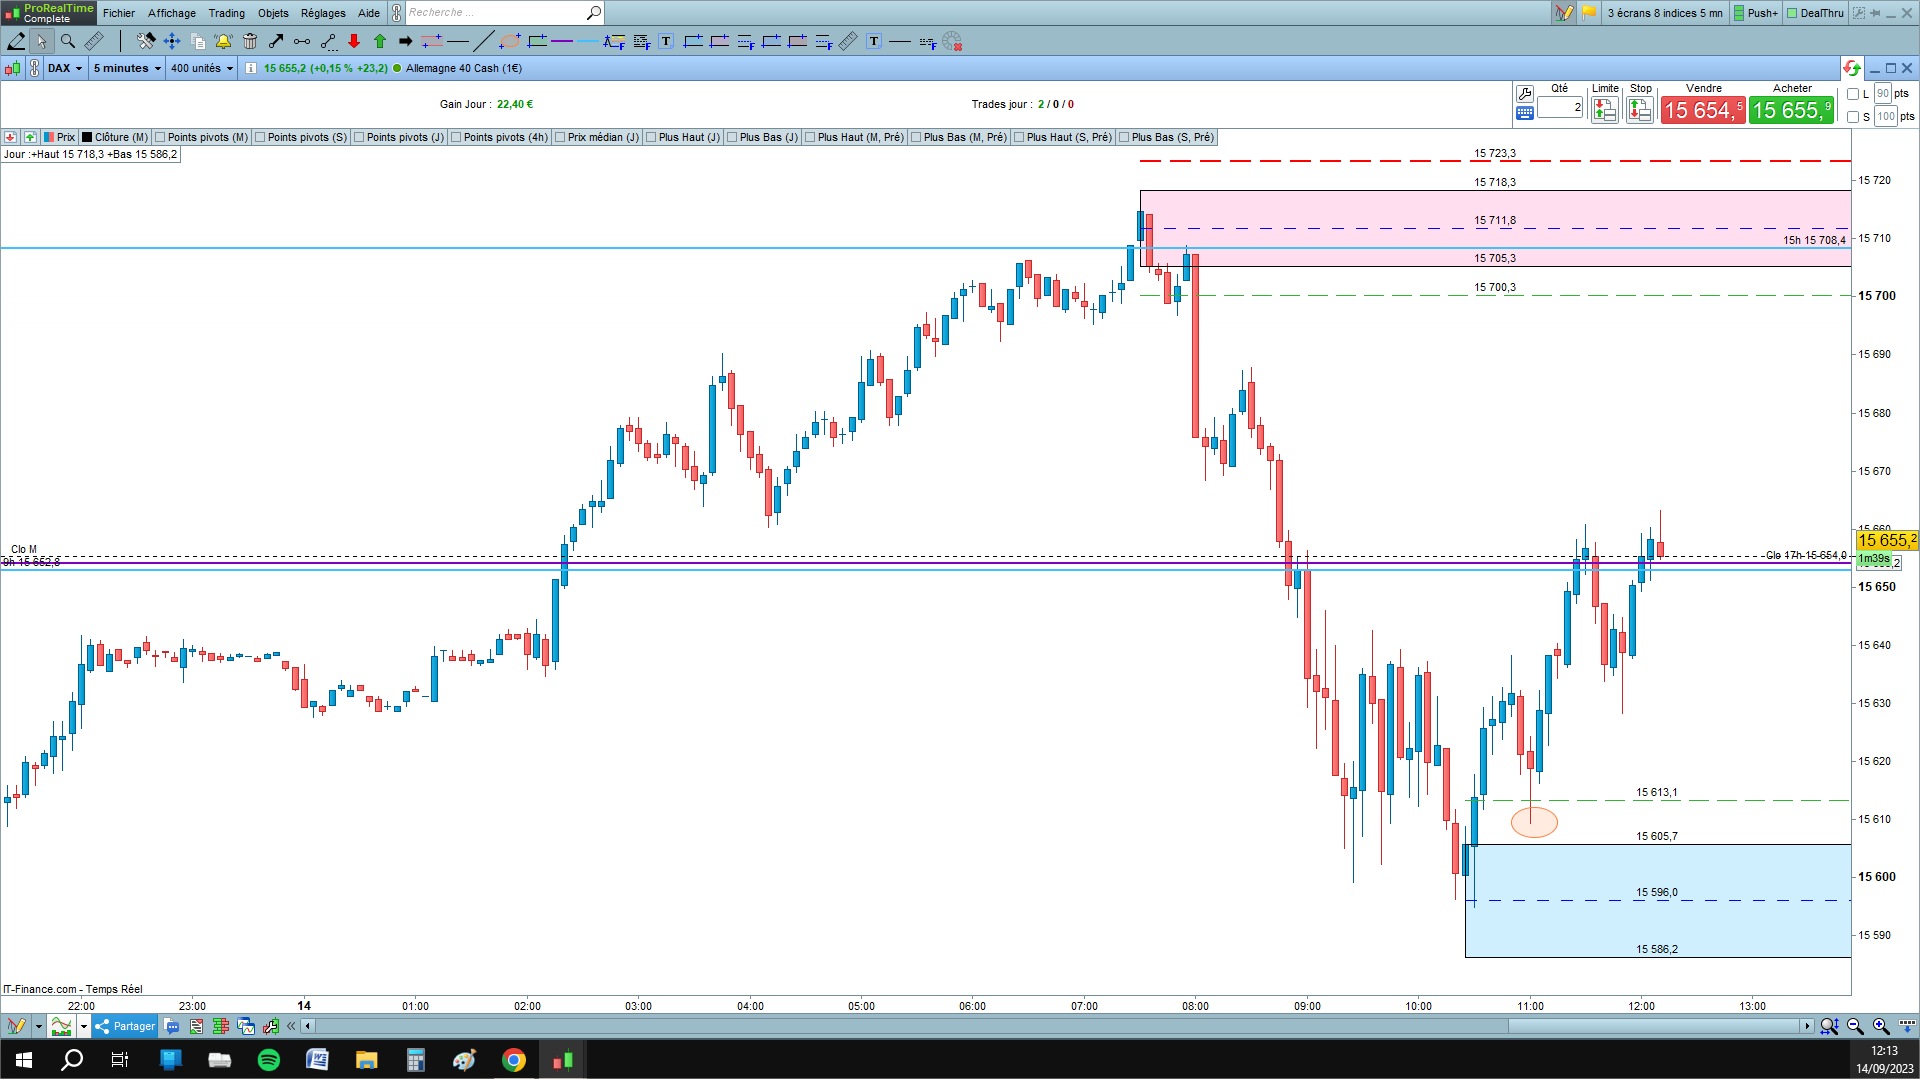1920x1079 pixels.
Task: Select the green up arrow tool
Action: 380,41
